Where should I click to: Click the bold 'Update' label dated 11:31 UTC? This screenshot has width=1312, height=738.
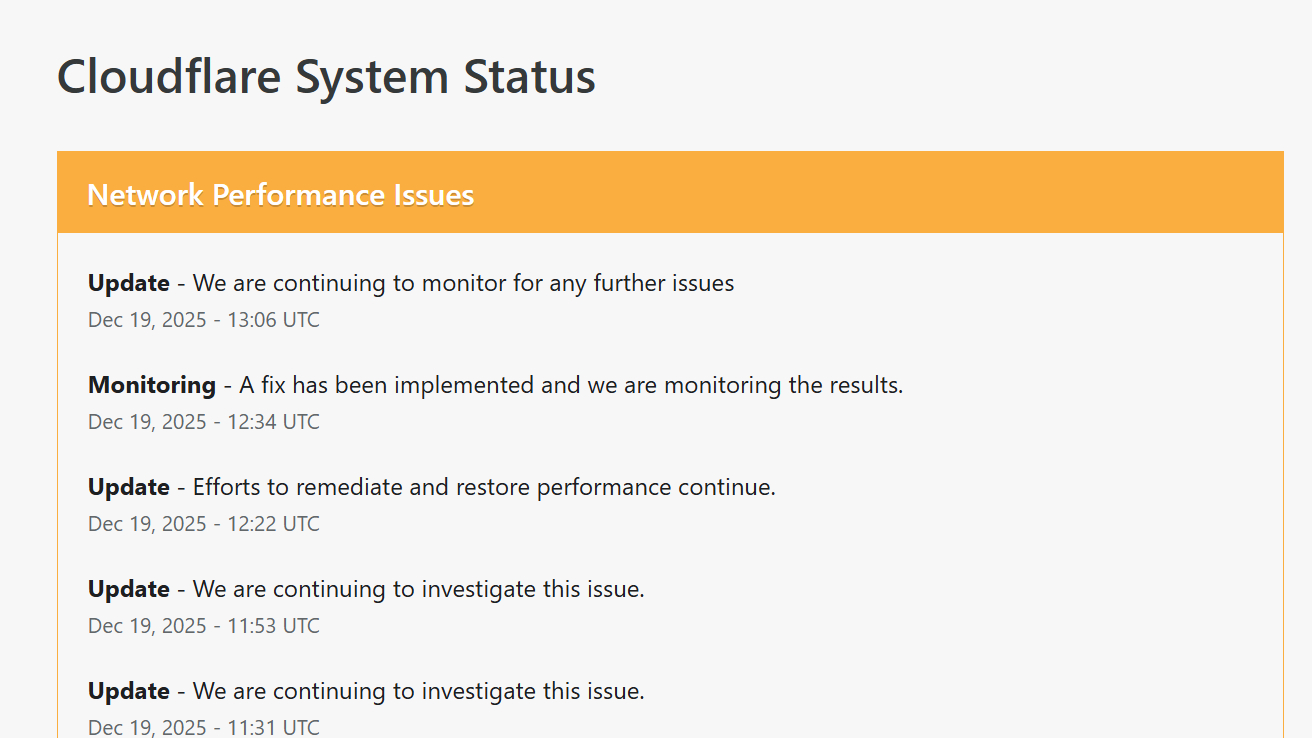click(x=129, y=691)
